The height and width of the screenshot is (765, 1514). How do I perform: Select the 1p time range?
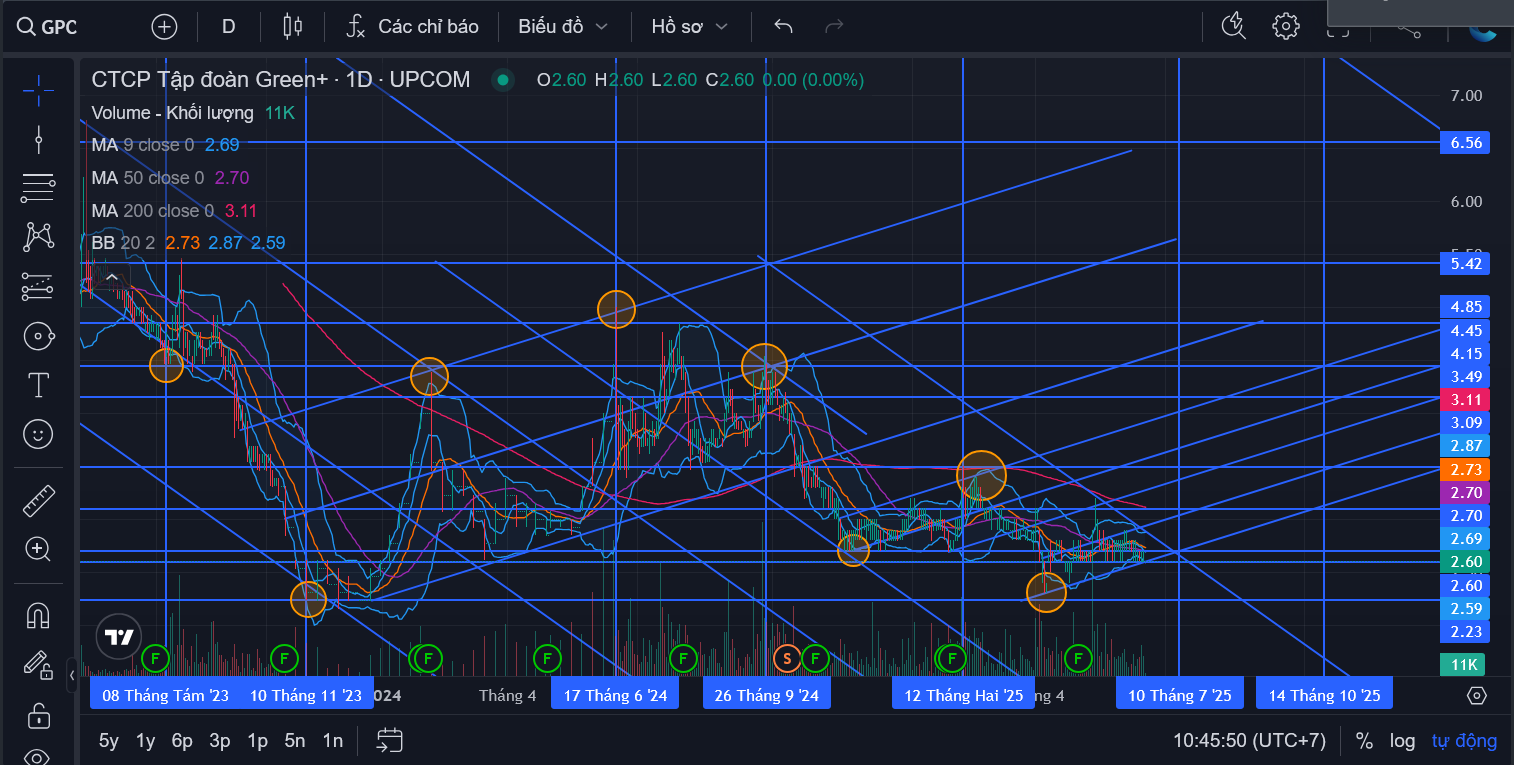click(257, 740)
